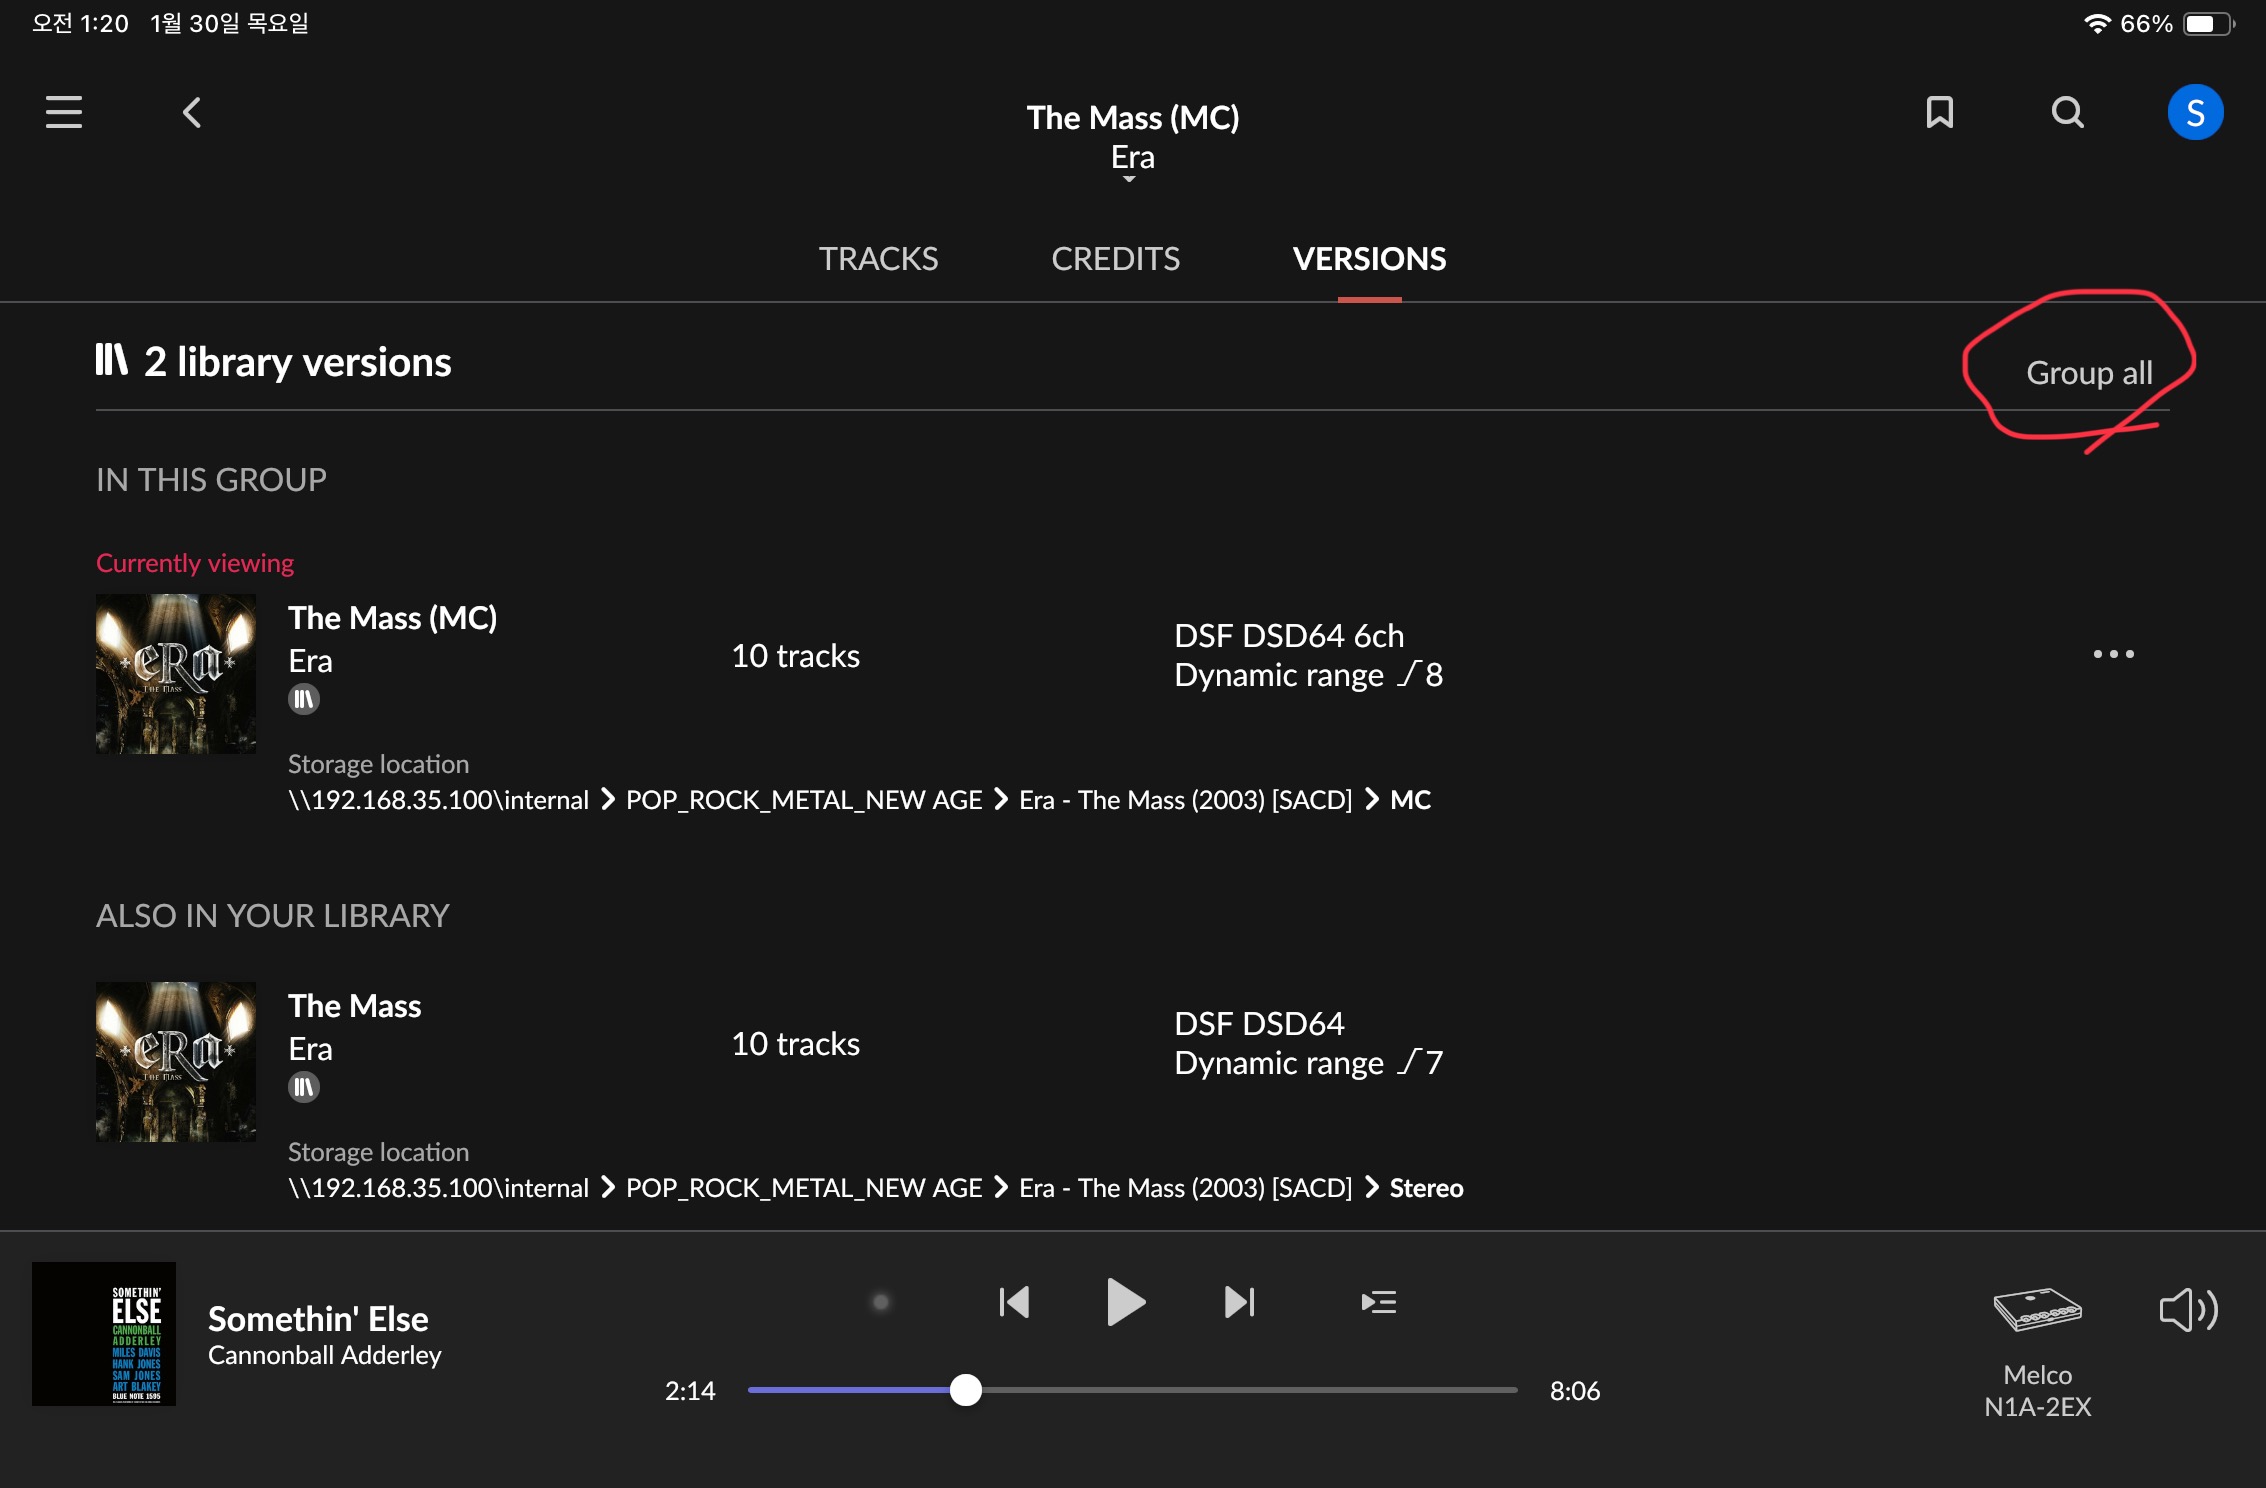
Task: Open the hamburger navigation menu
Action: click(x=64, y=112)
